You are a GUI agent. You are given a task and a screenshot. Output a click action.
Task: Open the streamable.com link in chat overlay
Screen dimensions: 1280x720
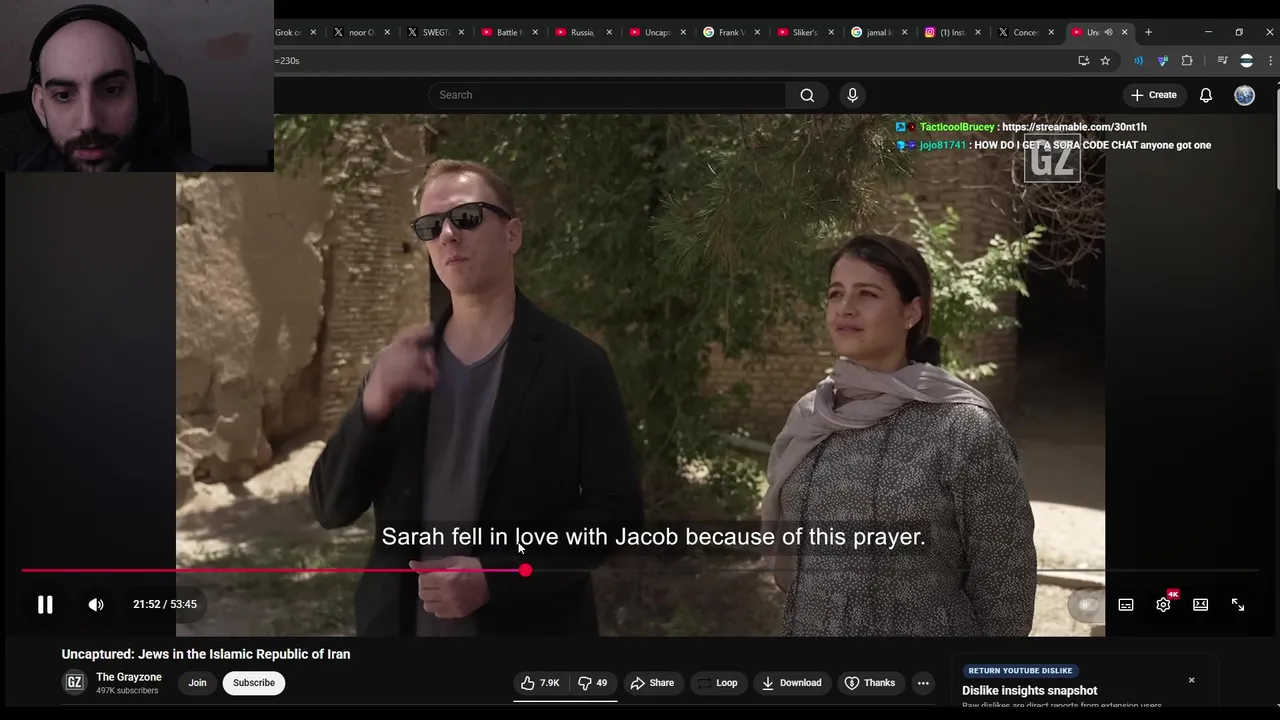[1074, 127]
